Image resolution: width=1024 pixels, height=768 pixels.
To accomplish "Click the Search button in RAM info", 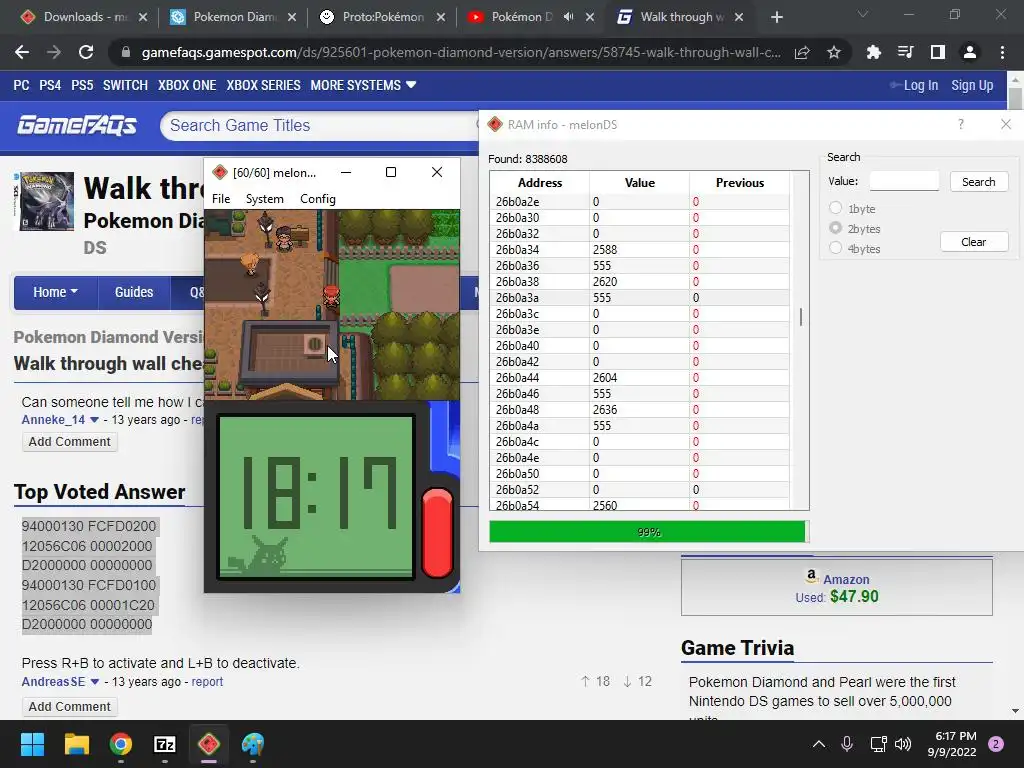I will point(978,182).
